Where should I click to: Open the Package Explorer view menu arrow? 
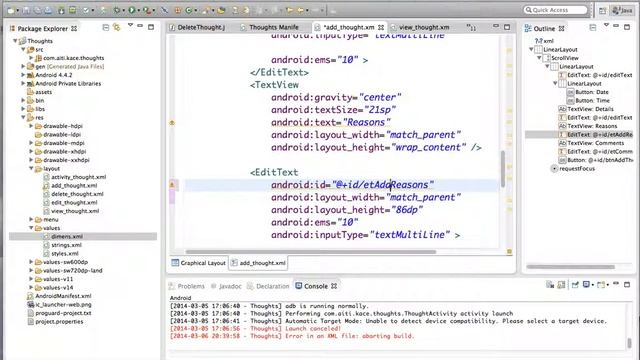tap(130, 25)
